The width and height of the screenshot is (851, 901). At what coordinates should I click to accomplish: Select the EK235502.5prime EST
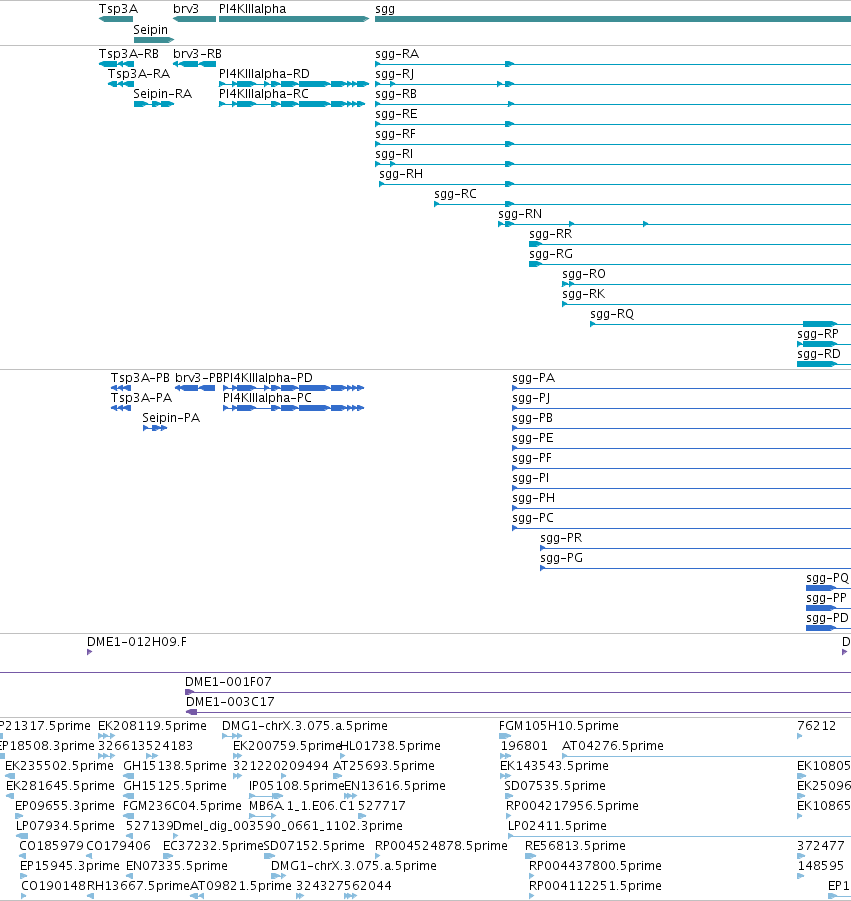pyautogui.click(x=10, y=776)
